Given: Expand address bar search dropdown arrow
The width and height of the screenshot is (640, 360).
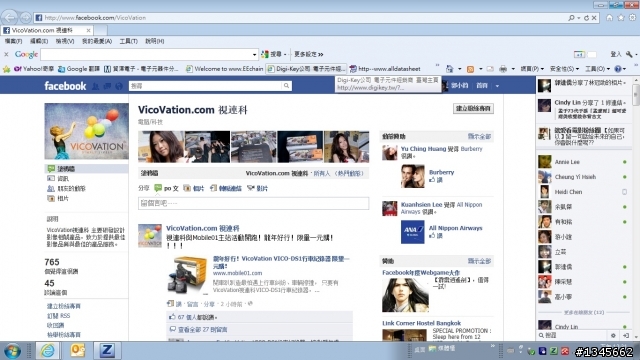Looking at the screenshot, I should click(578, 18).
